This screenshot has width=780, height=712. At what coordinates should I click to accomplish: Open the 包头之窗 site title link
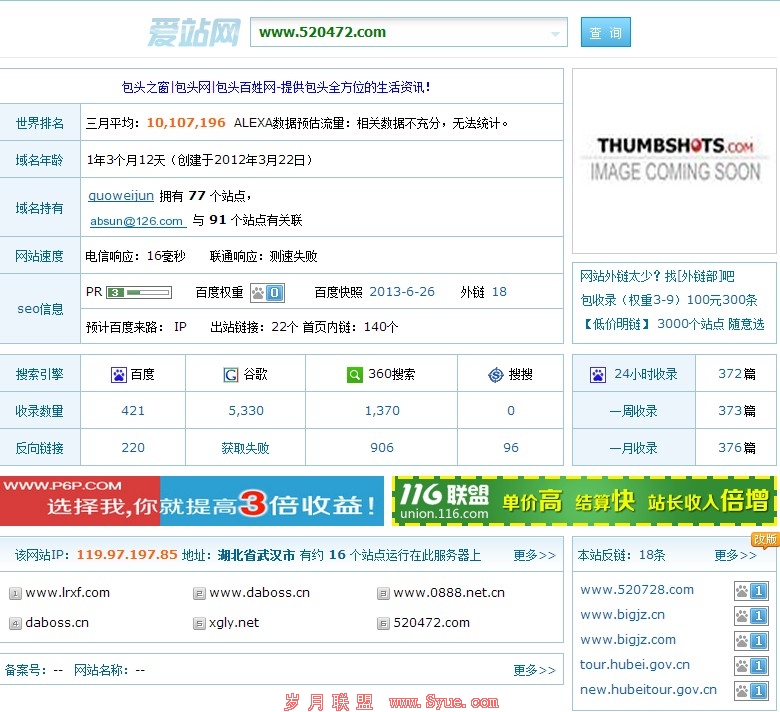(276, 87)
